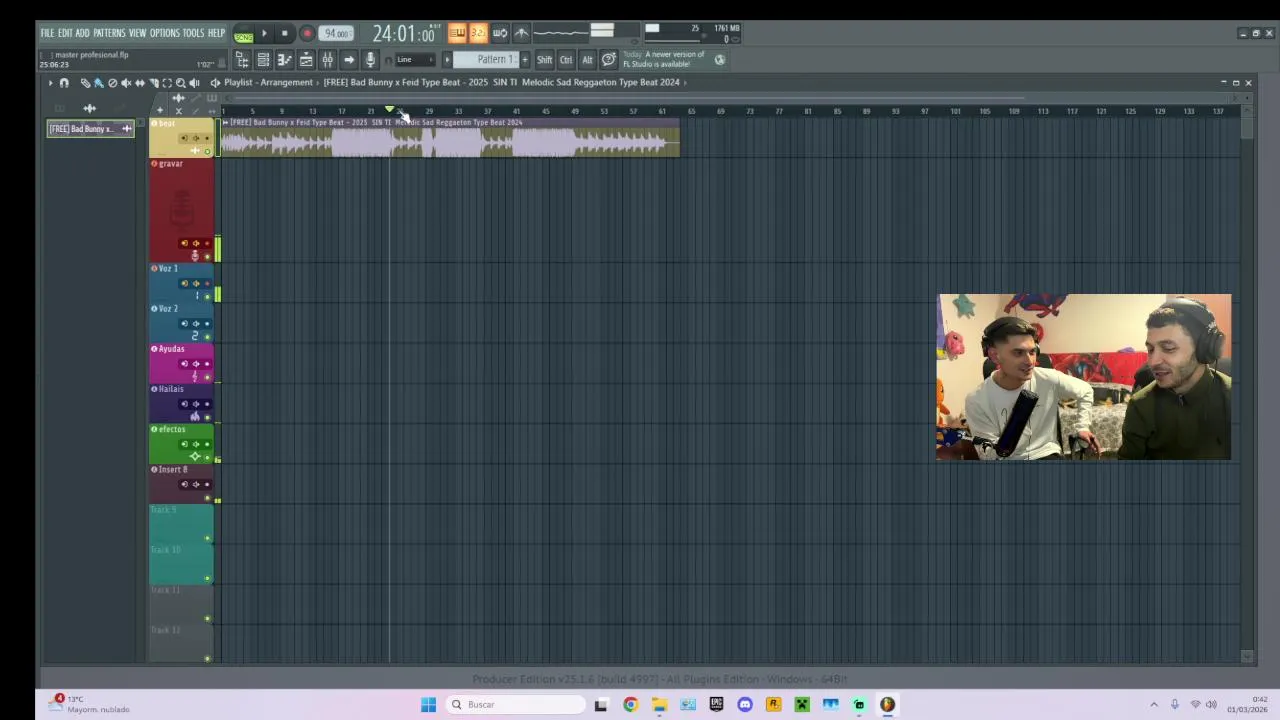Click the playhead marker on timeline ruler
The height and width of the screenshot is (720, 1280).
[x=389, y=110]
